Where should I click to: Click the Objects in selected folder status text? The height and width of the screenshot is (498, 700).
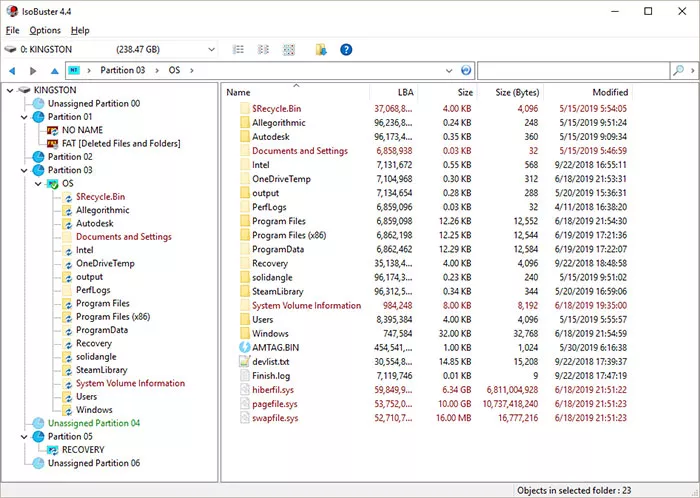point(574,490)
